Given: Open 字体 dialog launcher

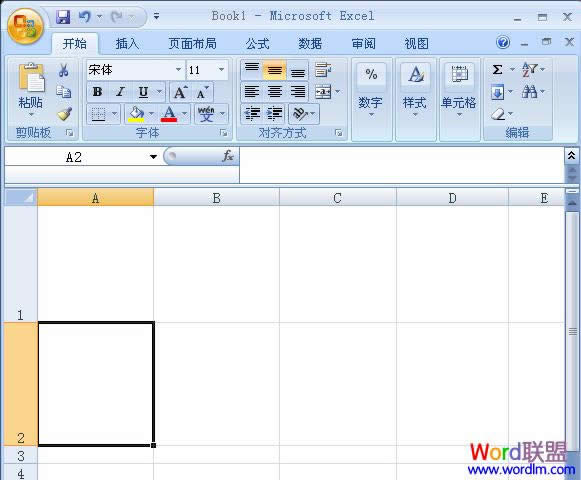Looking at the screenshot, I should pyautogui.click(x=223, y=133).
